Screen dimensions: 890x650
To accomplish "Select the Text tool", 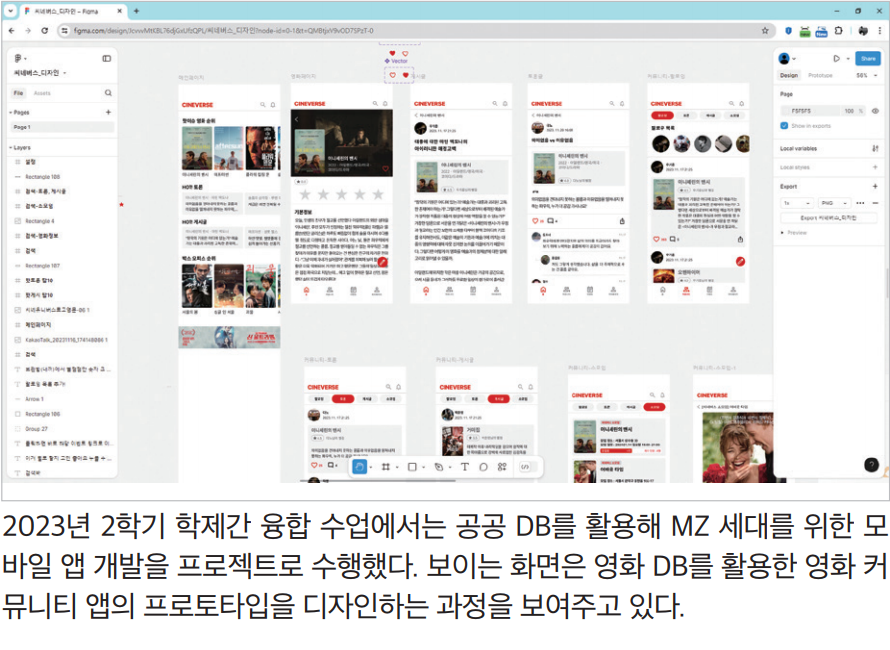I will click(464, 467).
